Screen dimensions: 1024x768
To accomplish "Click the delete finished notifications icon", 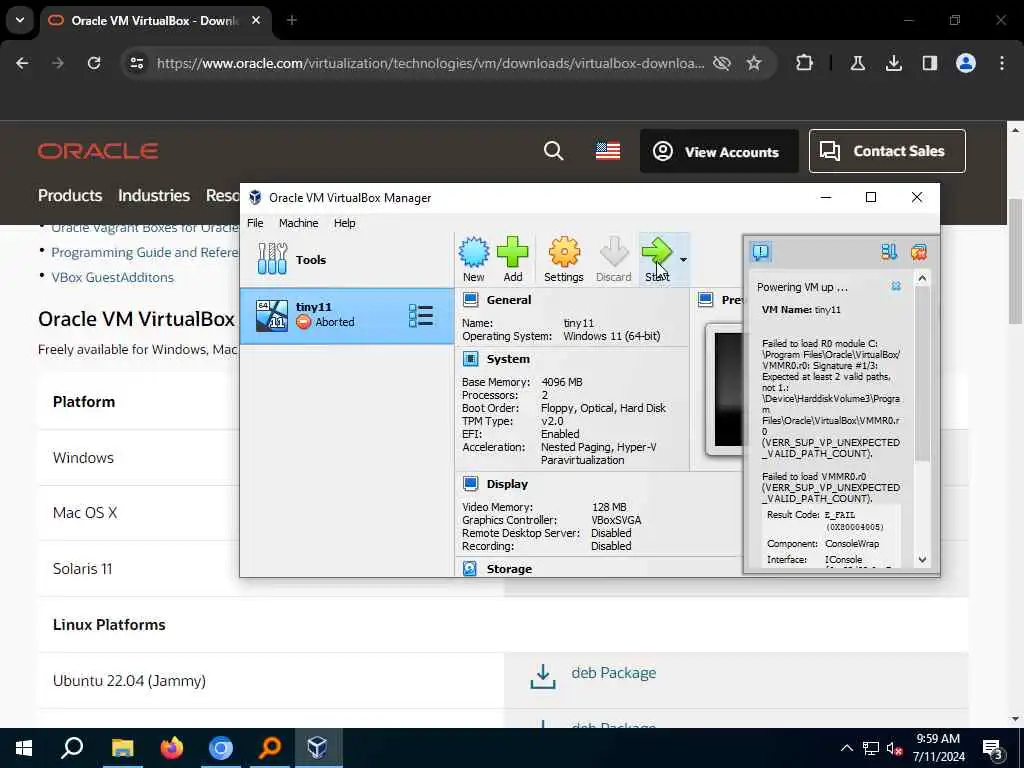I will click(x=919, y=251).
